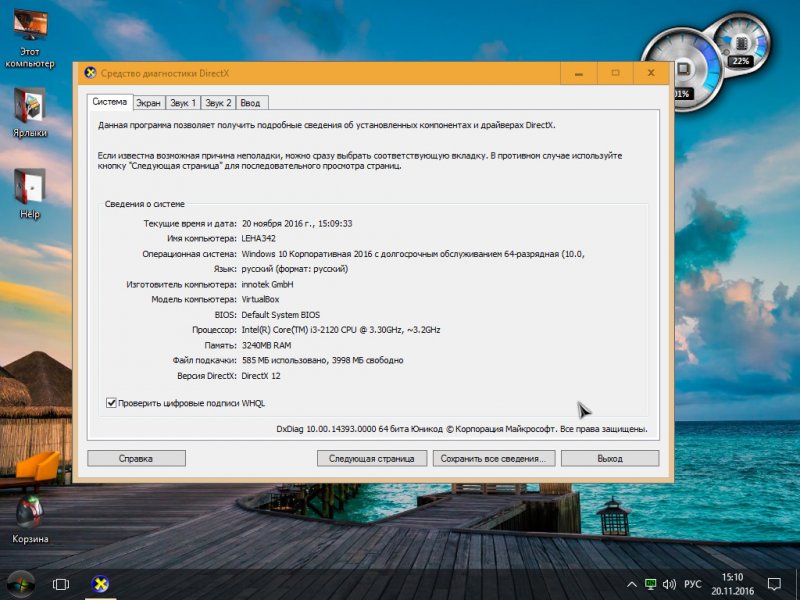Click the processor value Intel(R) Core(TM) i3-2120

click(341, 330)
